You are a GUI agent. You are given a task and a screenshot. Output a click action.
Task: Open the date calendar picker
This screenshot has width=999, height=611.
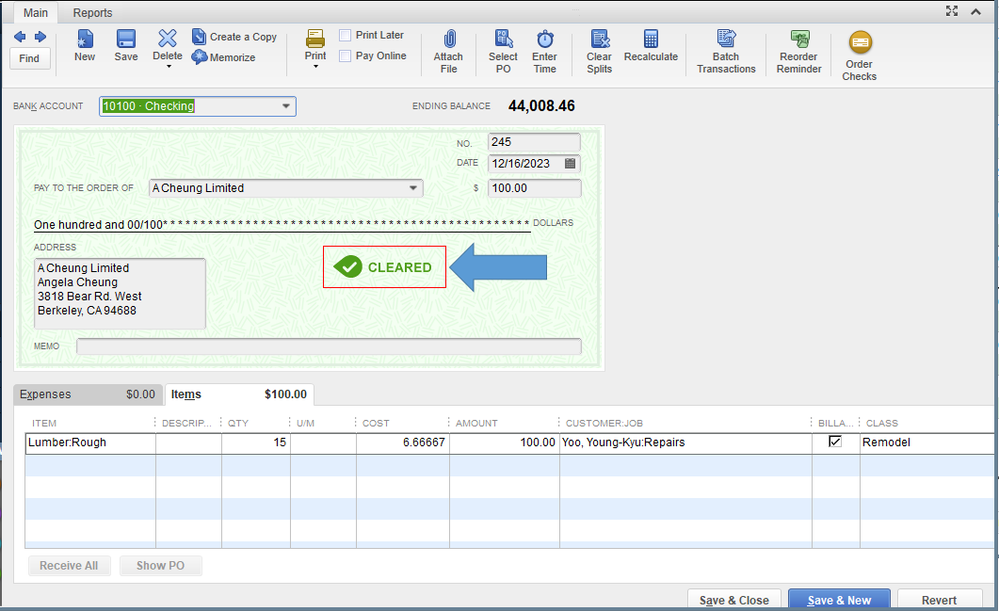point(570,163)
